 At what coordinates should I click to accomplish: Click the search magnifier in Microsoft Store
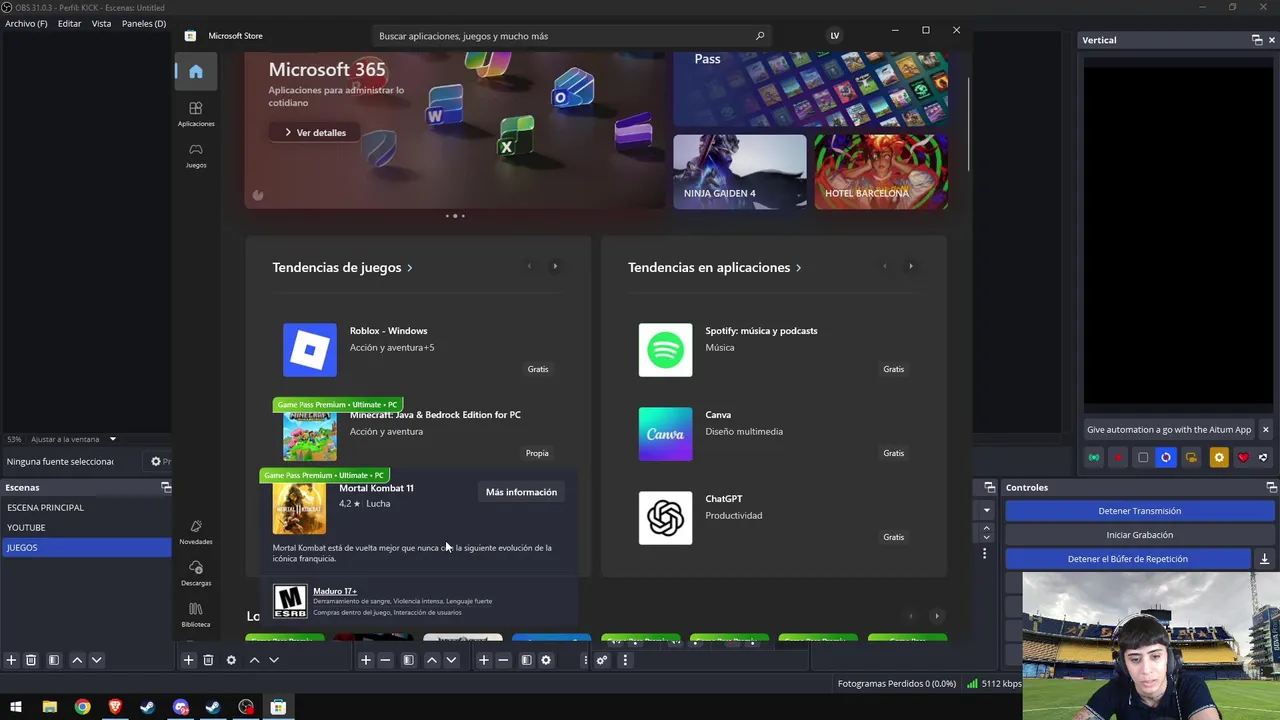point(760,36)
